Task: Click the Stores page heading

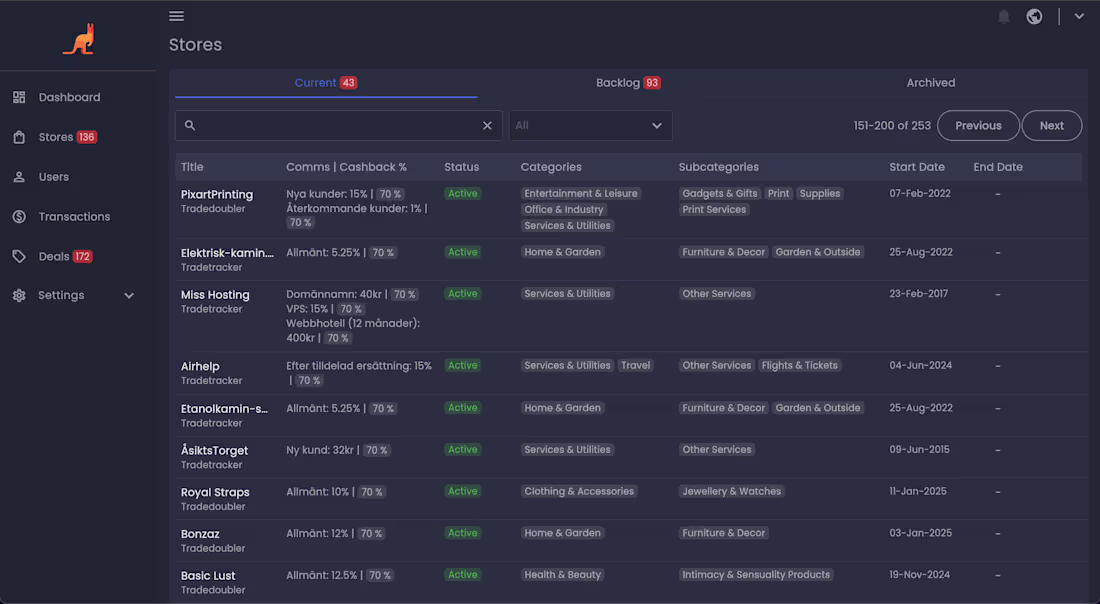Action: coord(195,45)
